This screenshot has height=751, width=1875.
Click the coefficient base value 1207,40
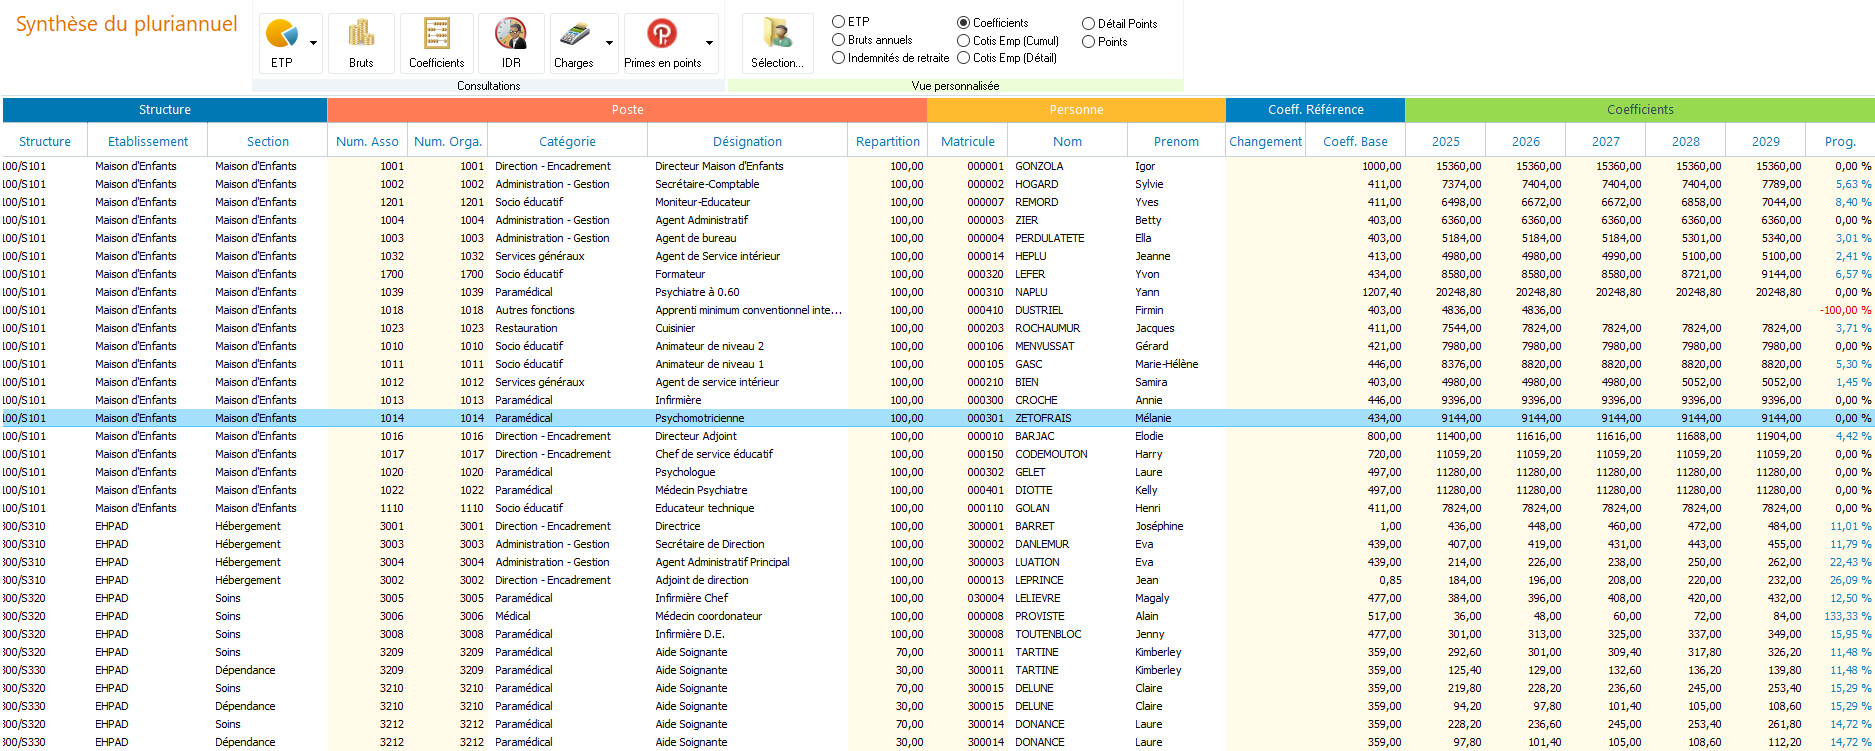point(1381,292)
